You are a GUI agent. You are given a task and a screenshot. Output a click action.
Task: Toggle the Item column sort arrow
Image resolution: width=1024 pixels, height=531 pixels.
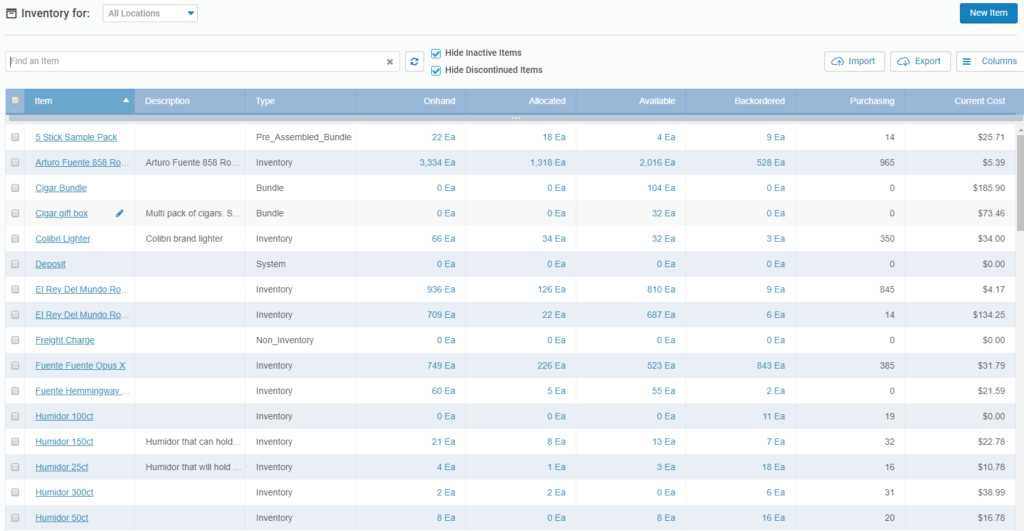coord(126,101)
